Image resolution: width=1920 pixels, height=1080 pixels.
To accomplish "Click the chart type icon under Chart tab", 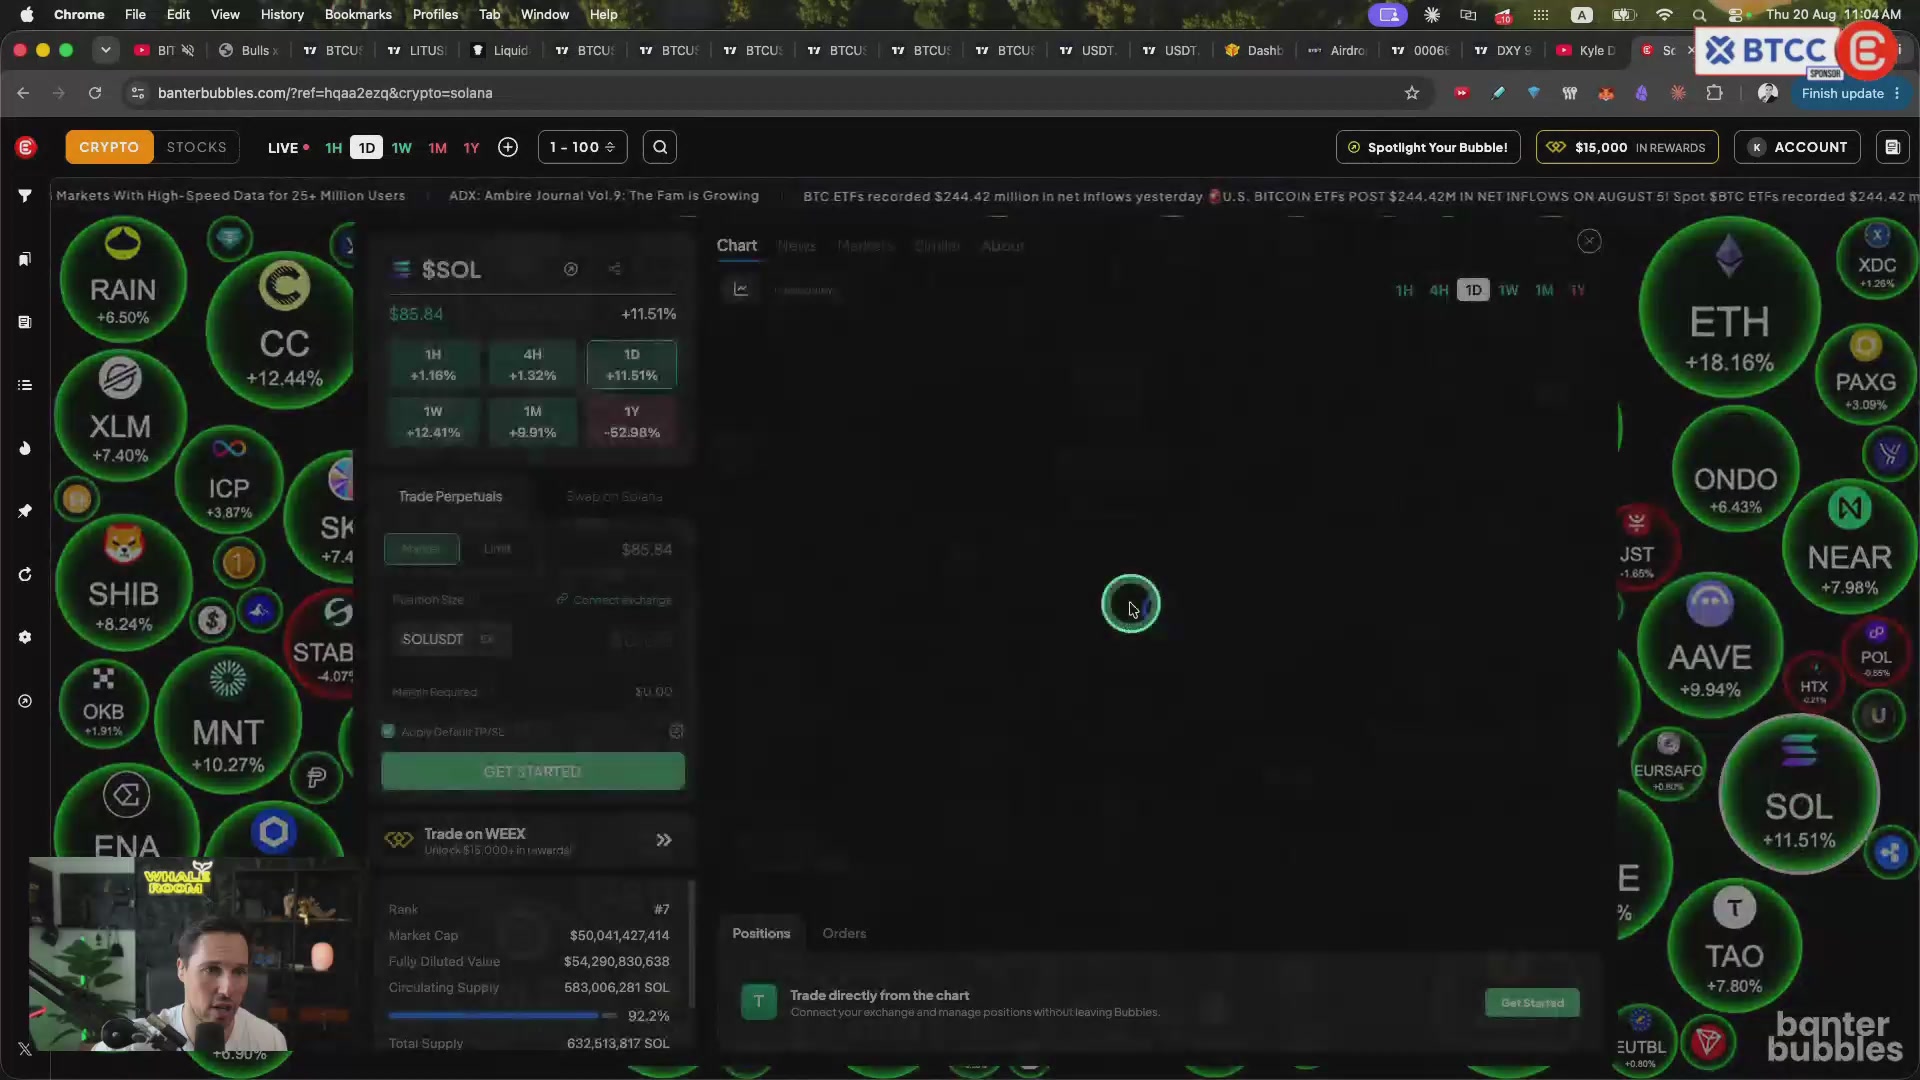I will 741,290.
